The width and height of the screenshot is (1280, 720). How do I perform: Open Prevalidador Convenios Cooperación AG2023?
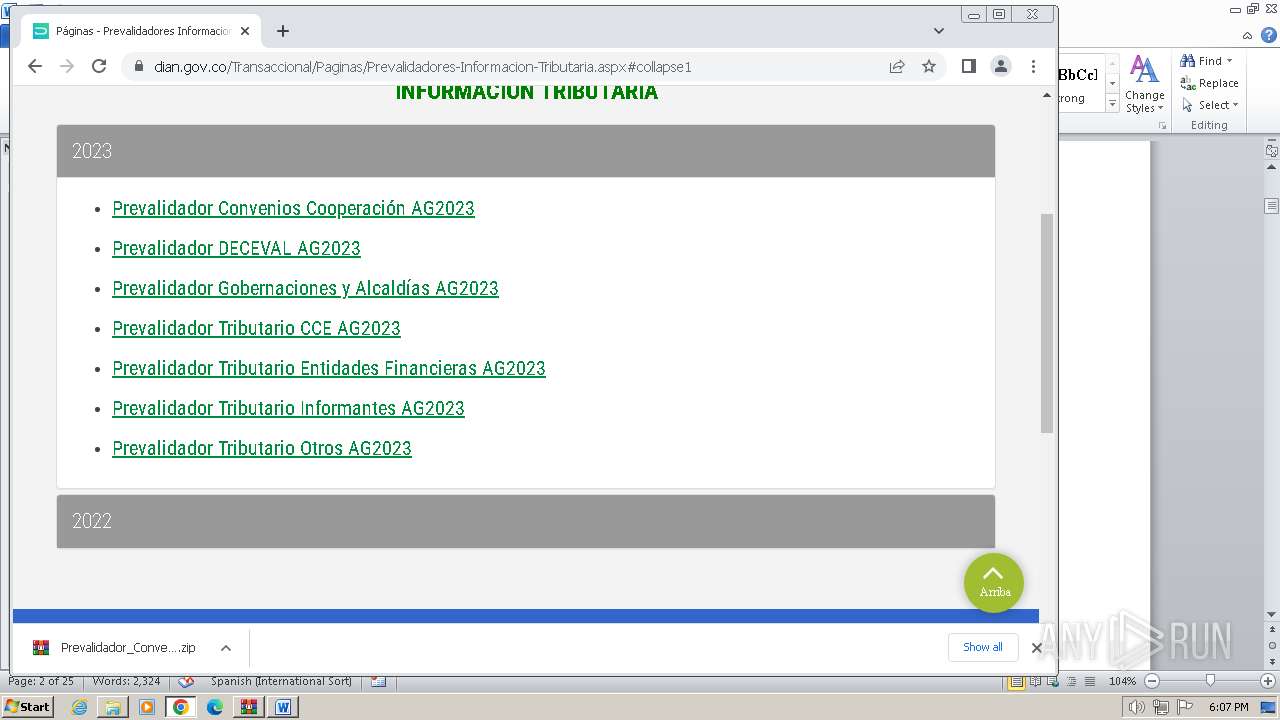pos(293,208)
